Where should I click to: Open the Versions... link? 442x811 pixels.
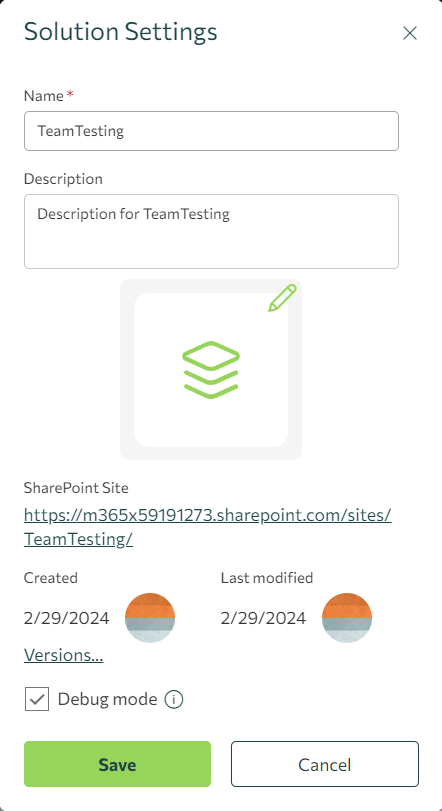(x=64, y=655)
